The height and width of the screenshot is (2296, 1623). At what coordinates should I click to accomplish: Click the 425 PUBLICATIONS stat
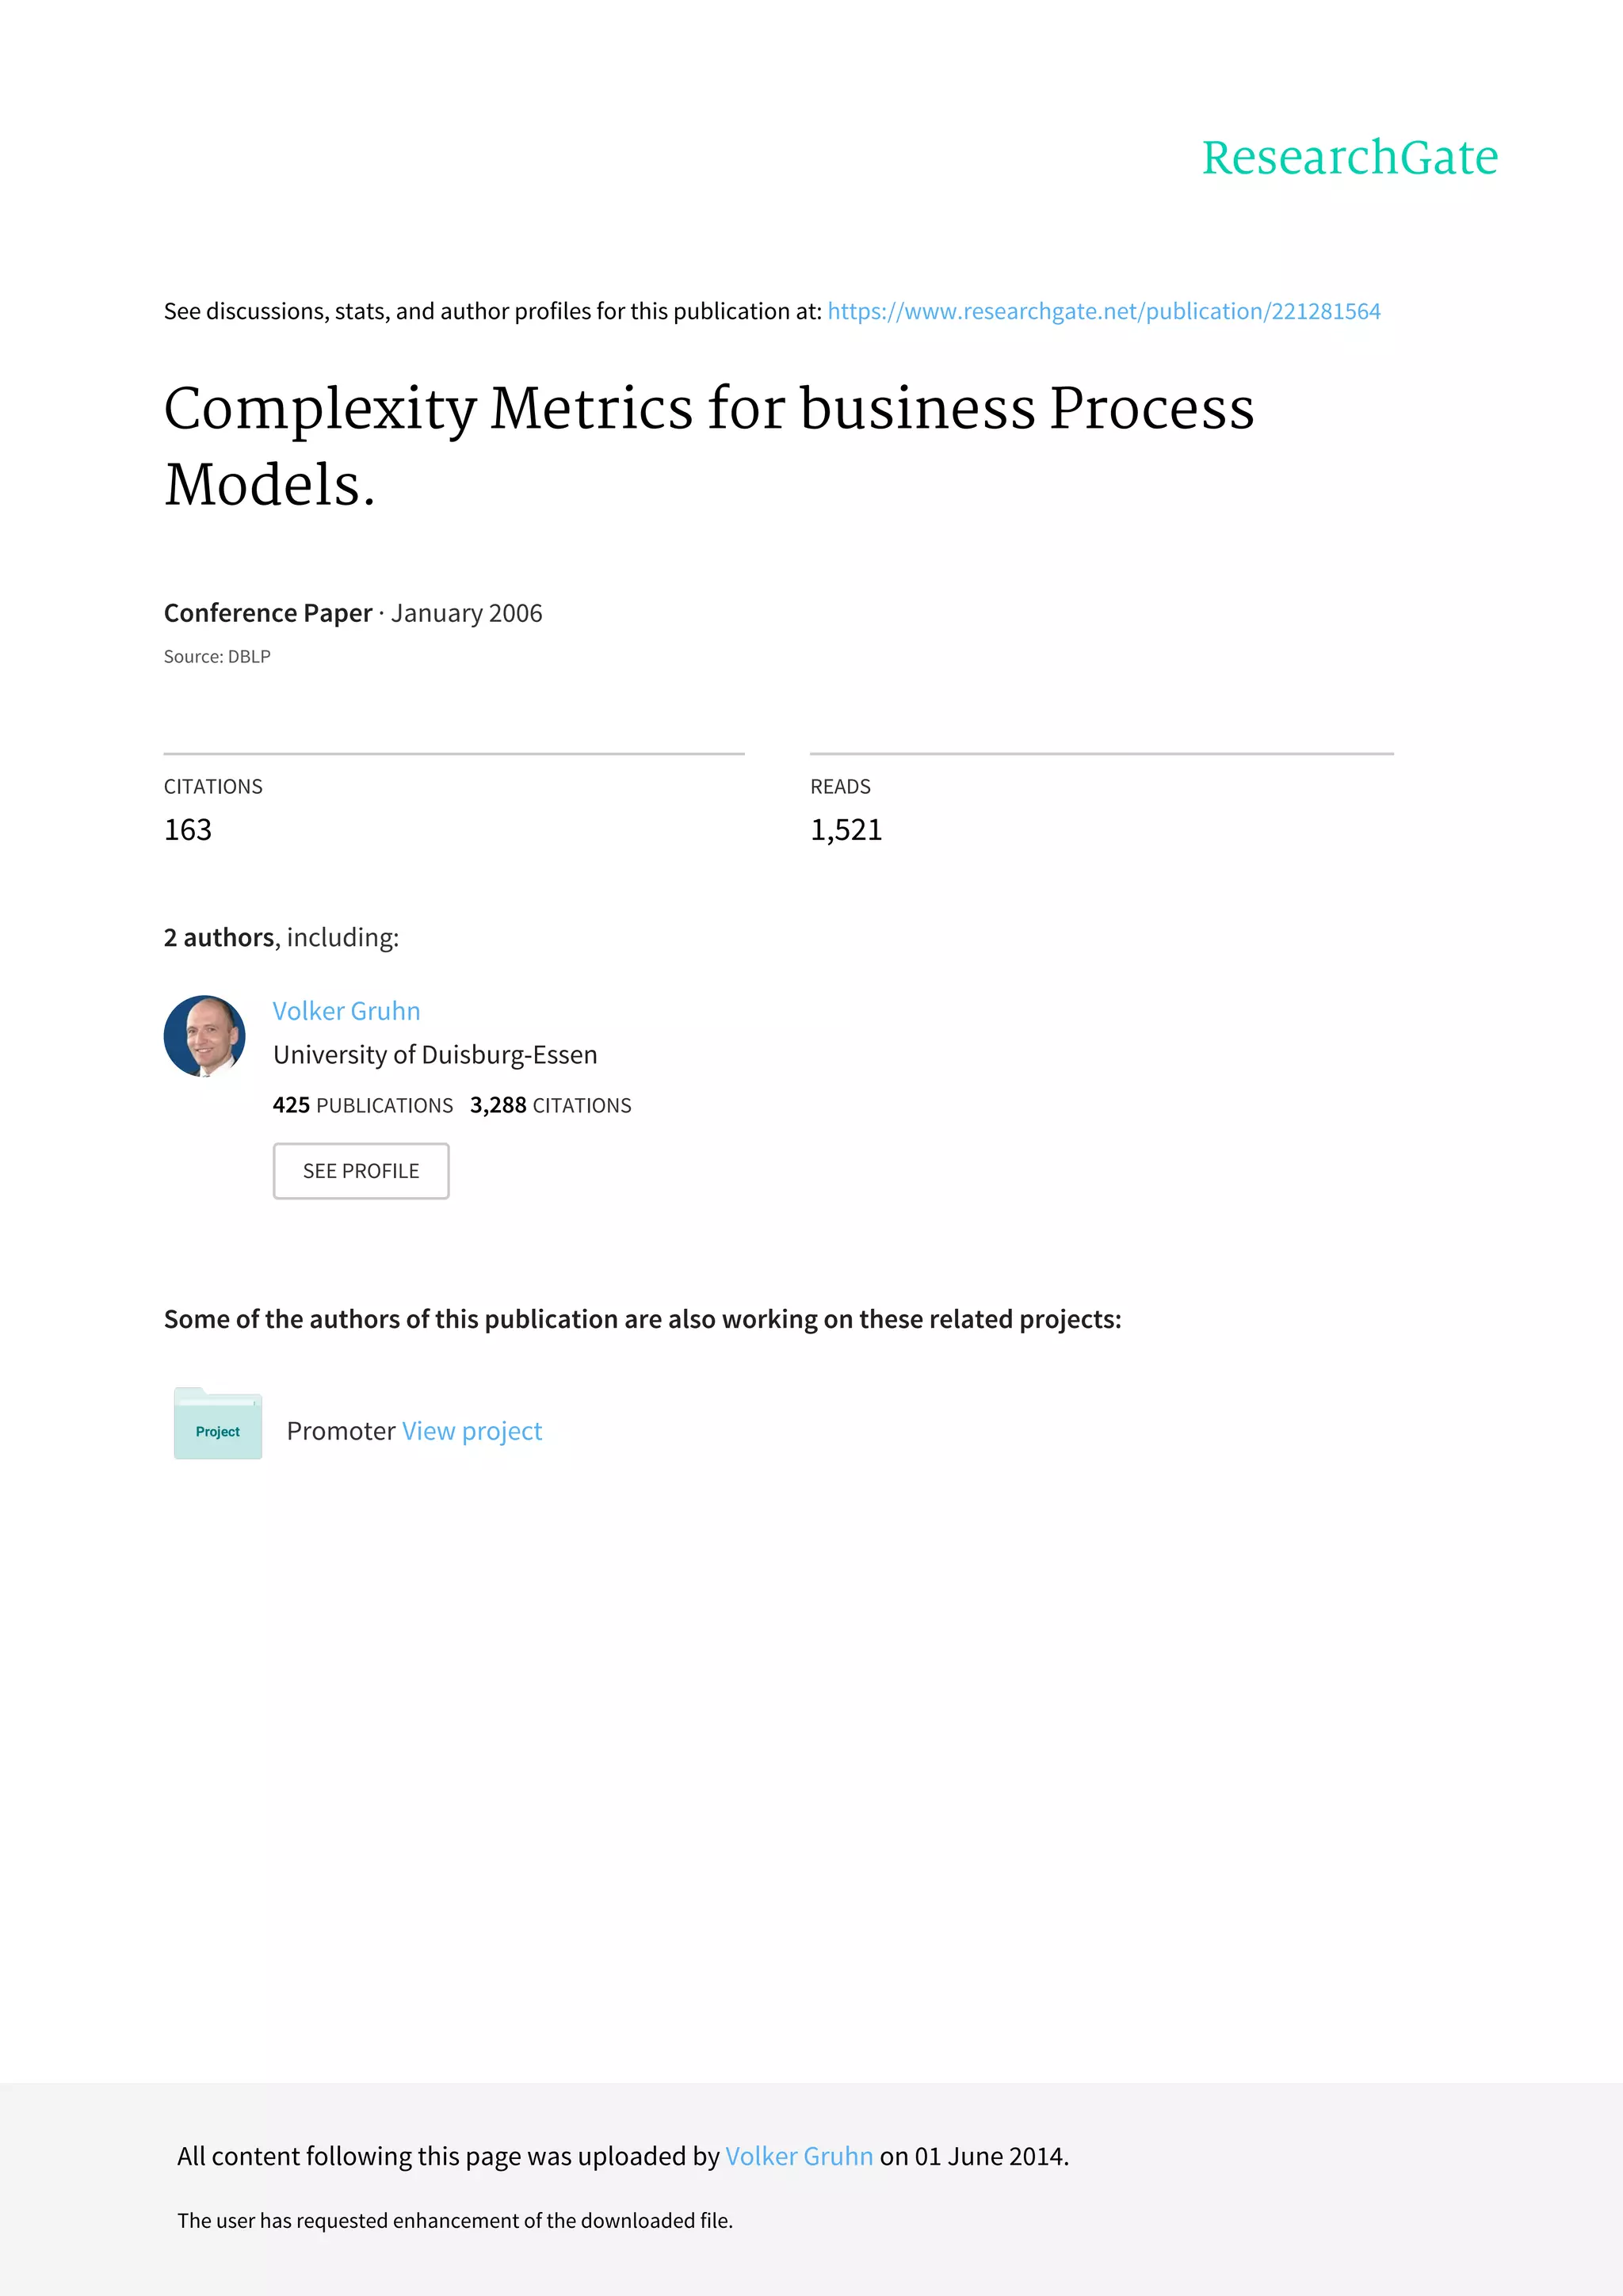(x=362, y=1105)
